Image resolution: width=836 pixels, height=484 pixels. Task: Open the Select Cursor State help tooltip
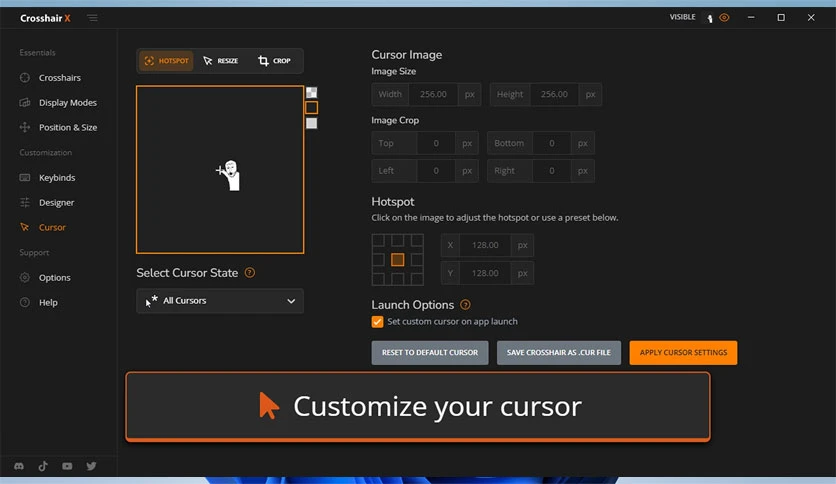pyautogui.click(x=250, y=273)
